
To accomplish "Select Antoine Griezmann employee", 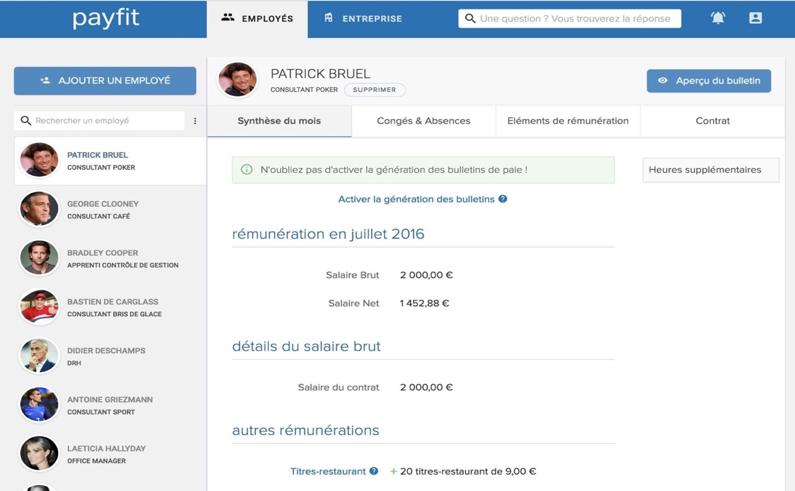I will coord(110,405).
